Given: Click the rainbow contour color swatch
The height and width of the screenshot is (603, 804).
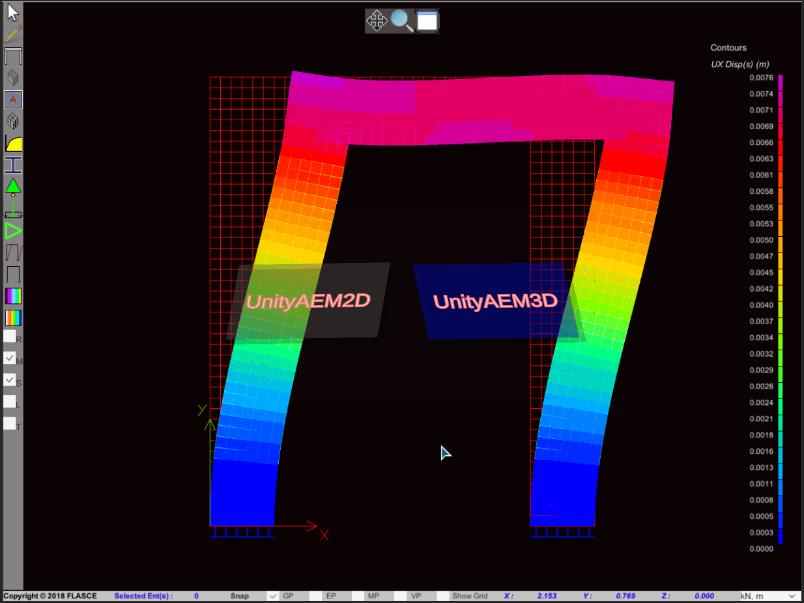Looking at the screenshot, I should pyautogui.click(x=12, y=295).
